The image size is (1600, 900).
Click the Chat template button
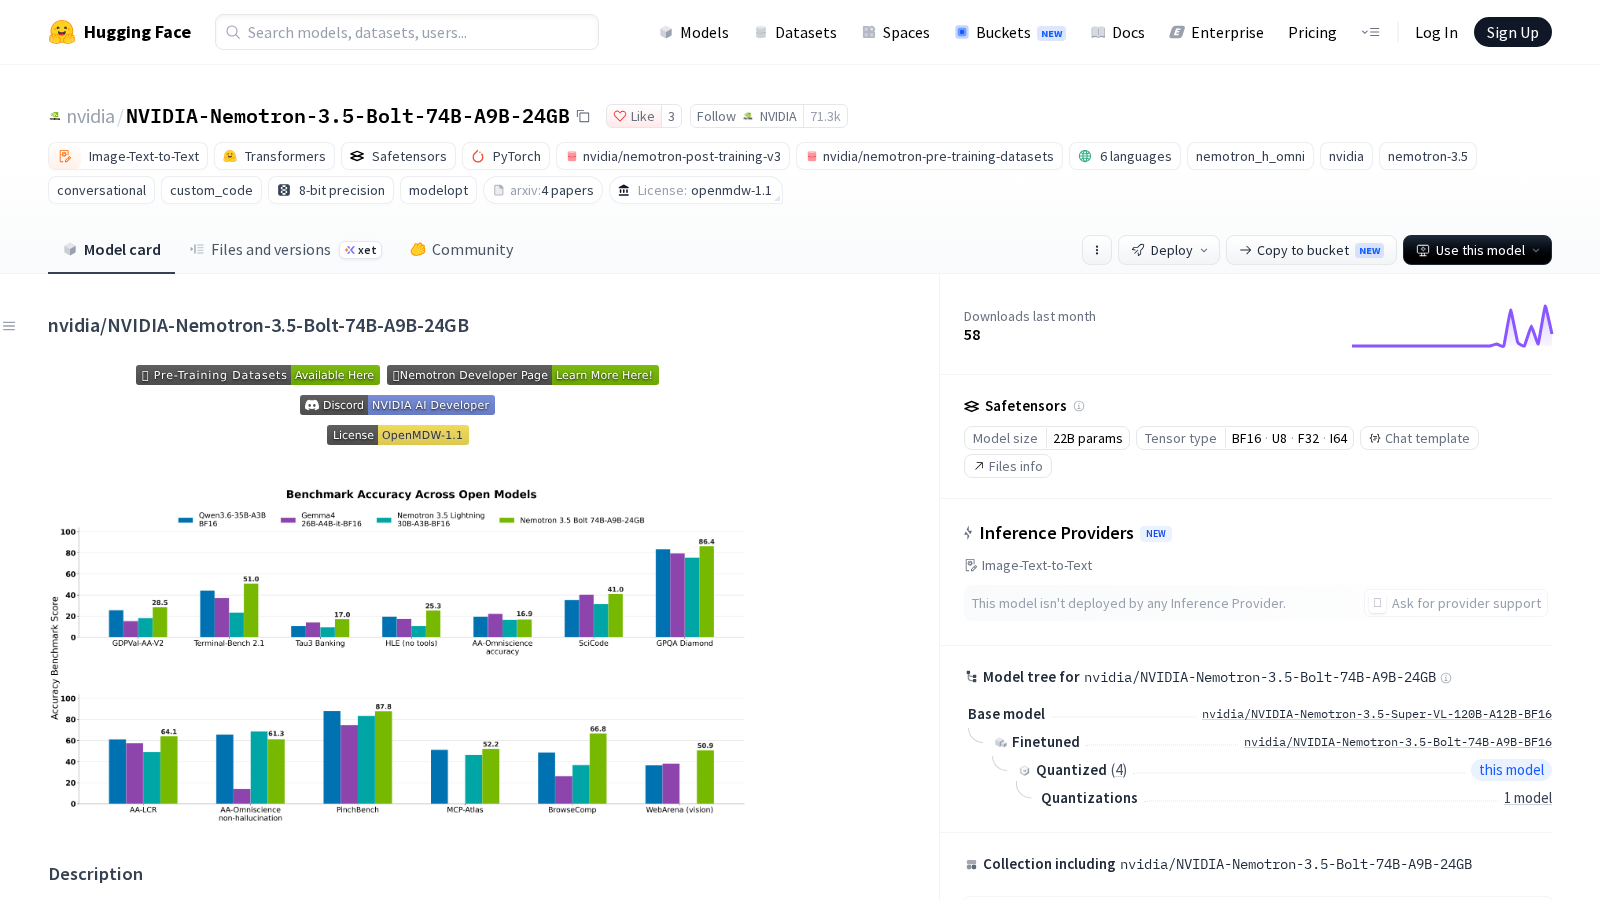pos(1419,438)
